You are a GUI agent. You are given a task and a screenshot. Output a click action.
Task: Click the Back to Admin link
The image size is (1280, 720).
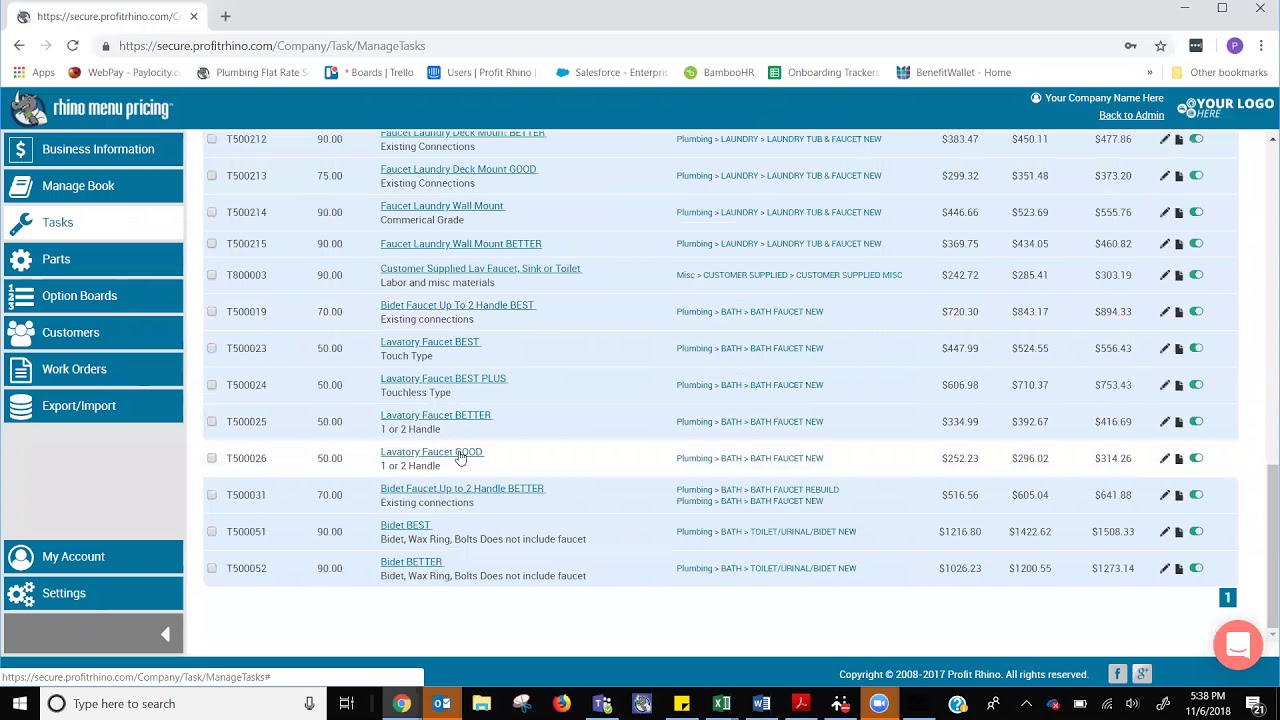pyautogui.click(x=1131, y=115)
